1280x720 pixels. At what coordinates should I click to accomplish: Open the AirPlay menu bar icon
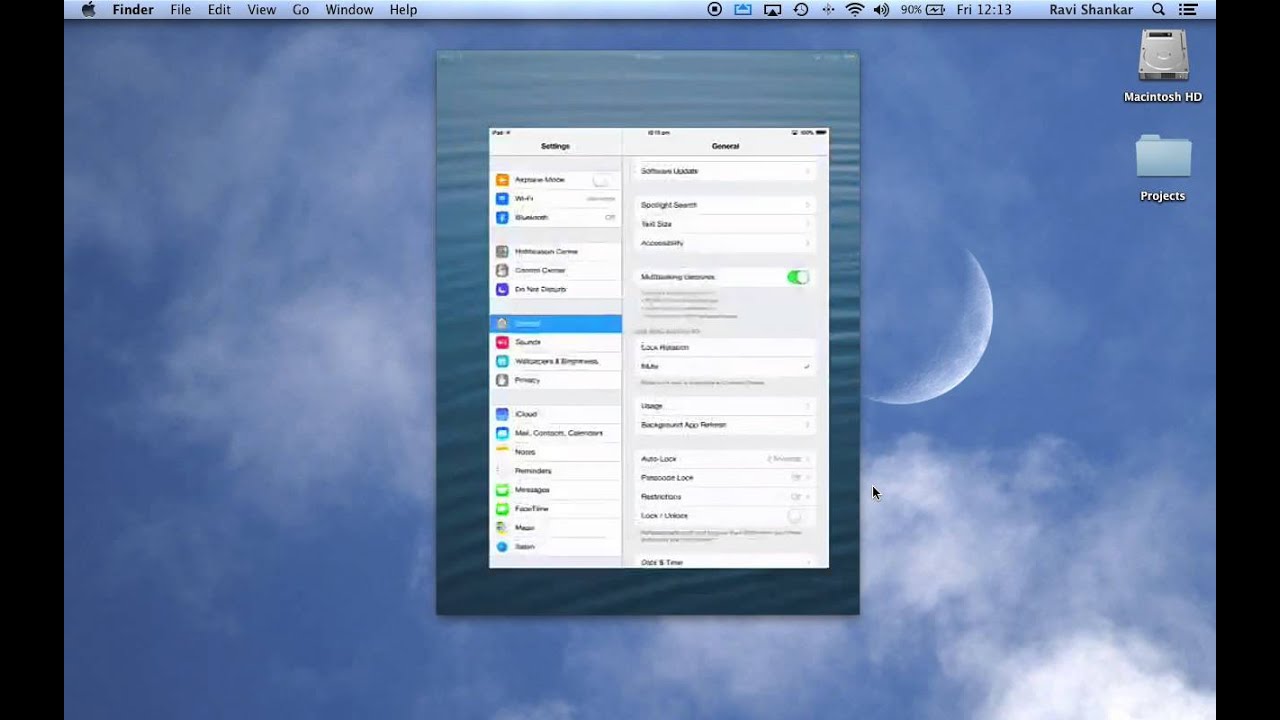click(772, 10)
